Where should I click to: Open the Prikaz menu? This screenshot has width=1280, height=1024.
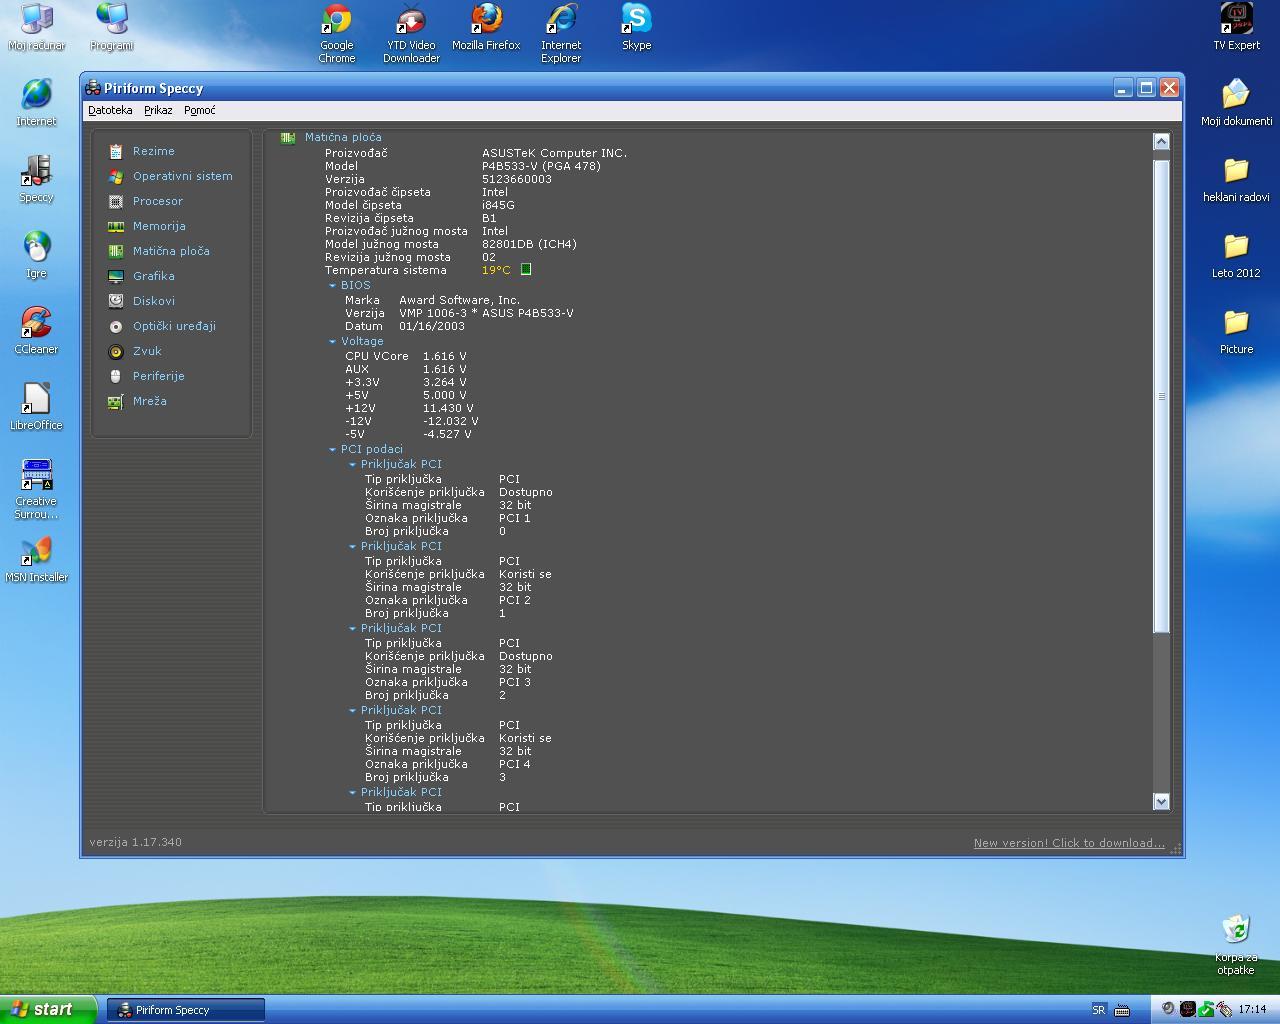coord(158,110)
